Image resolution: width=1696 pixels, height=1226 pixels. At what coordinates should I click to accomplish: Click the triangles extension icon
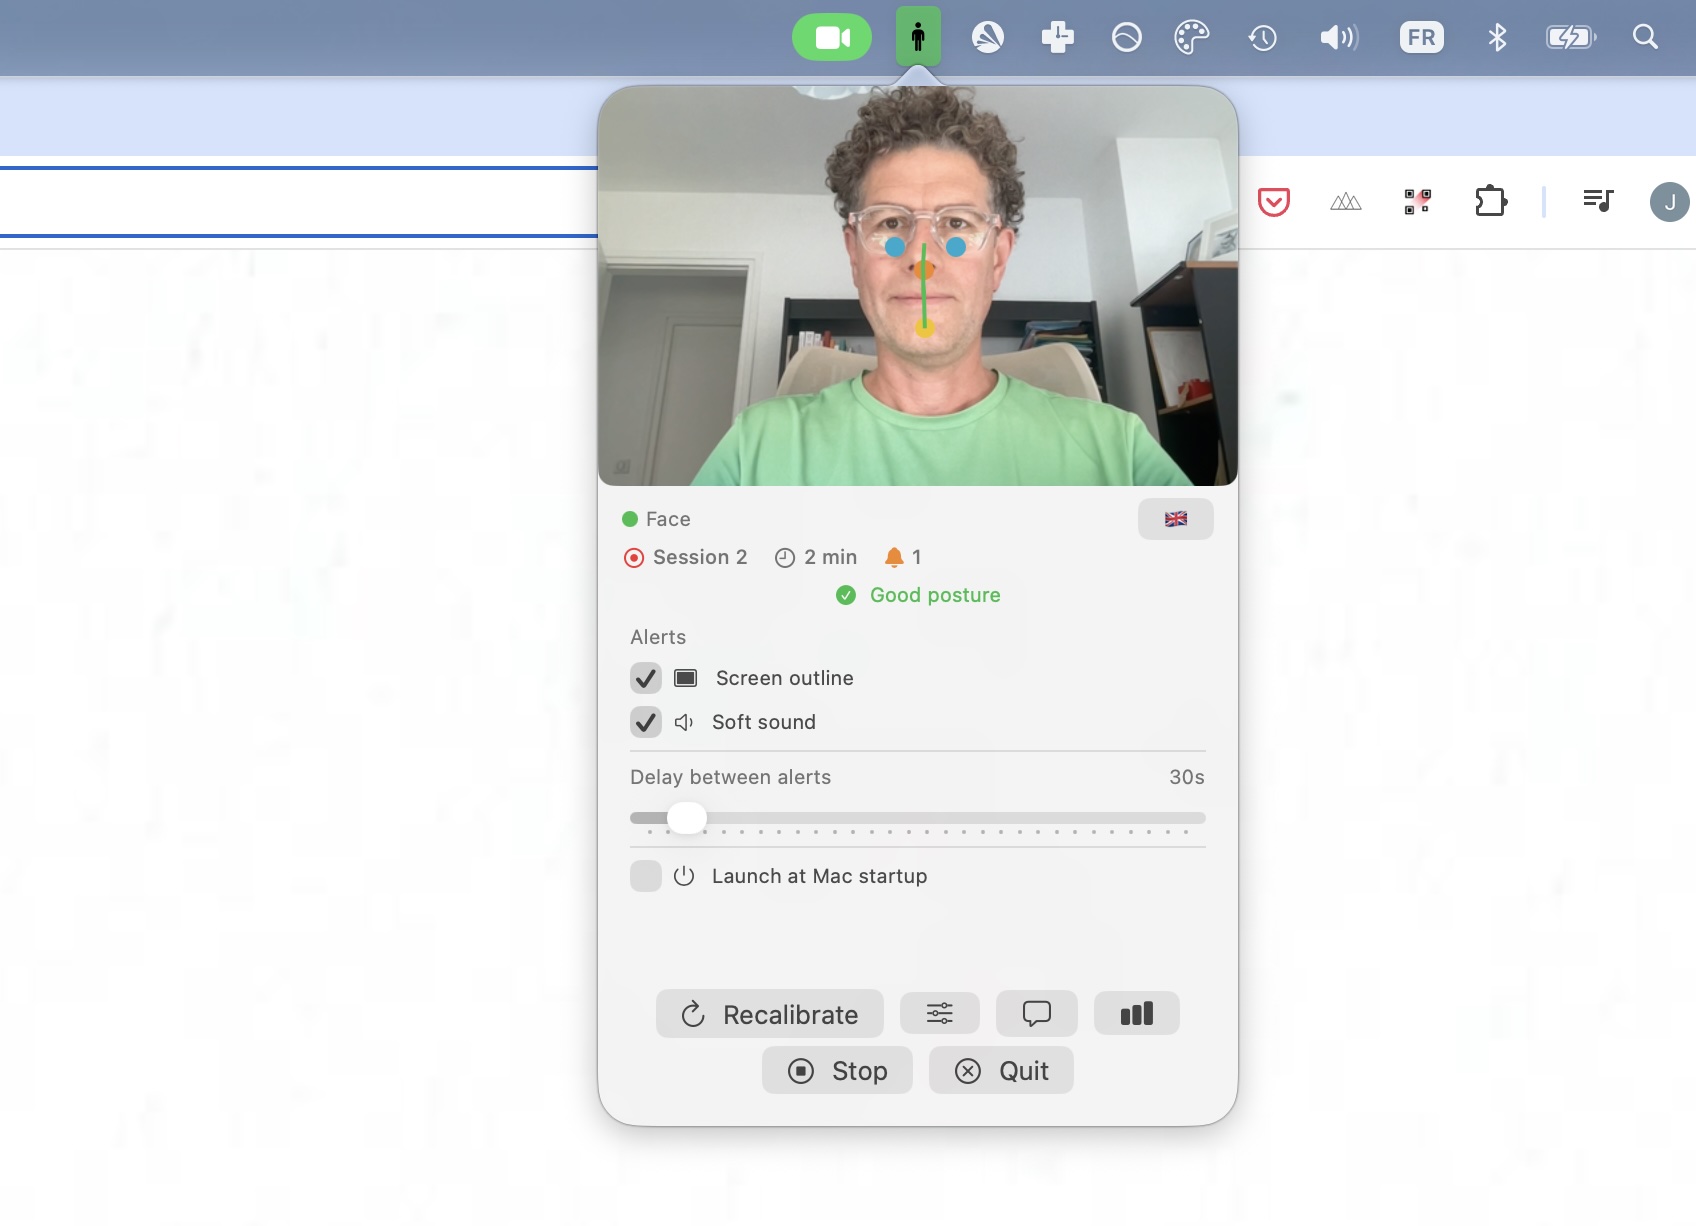coord(1345,202)
